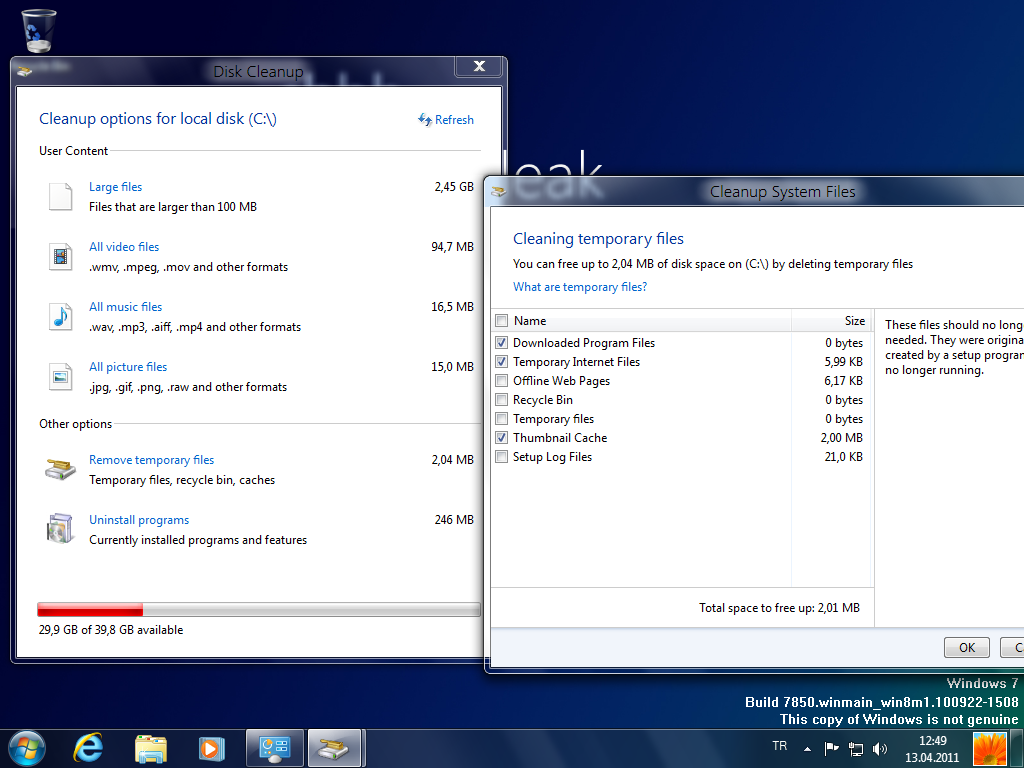Open the TR language indicator
The height and width of the screenshot is (768, 1024).
coord(780,746)
